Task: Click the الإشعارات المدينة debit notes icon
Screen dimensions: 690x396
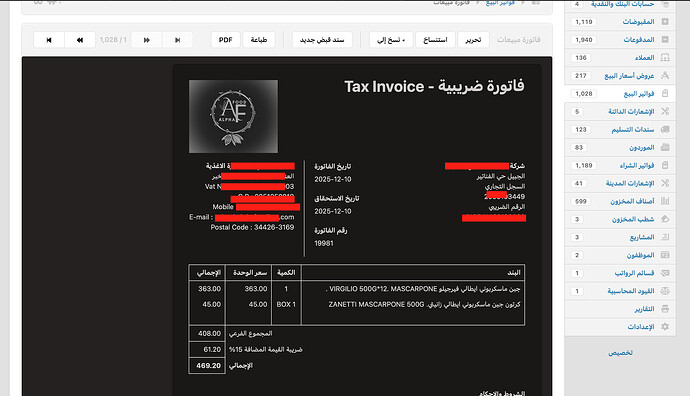Action: point(665,183)
